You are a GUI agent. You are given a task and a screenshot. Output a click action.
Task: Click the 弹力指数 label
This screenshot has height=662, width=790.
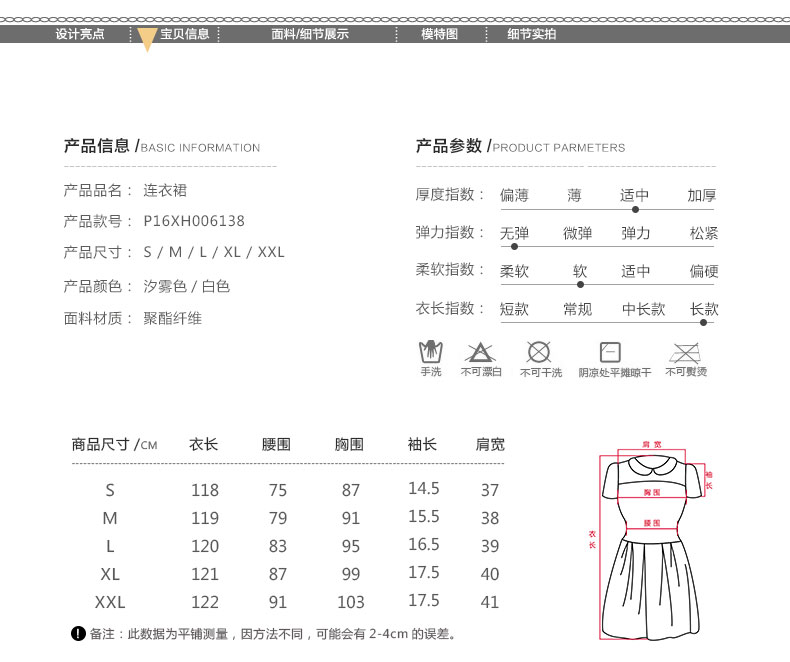449,232
